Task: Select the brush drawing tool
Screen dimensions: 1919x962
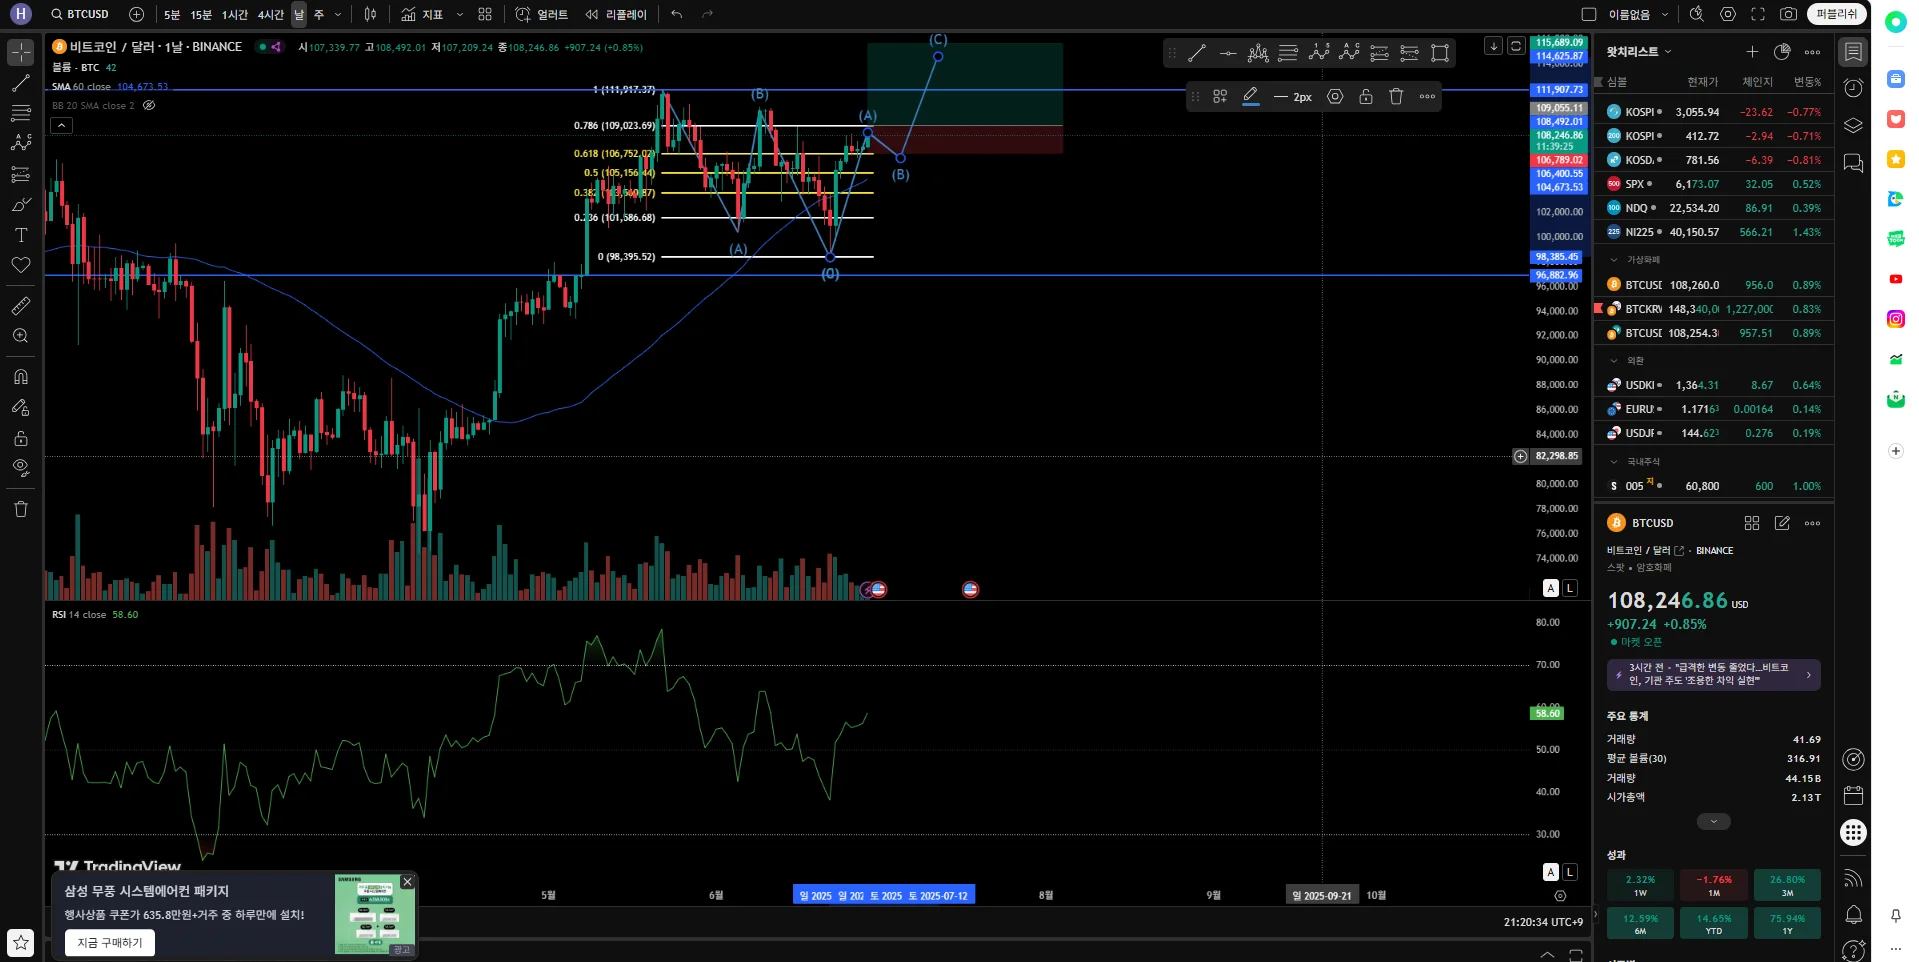Action: [21, 205]
